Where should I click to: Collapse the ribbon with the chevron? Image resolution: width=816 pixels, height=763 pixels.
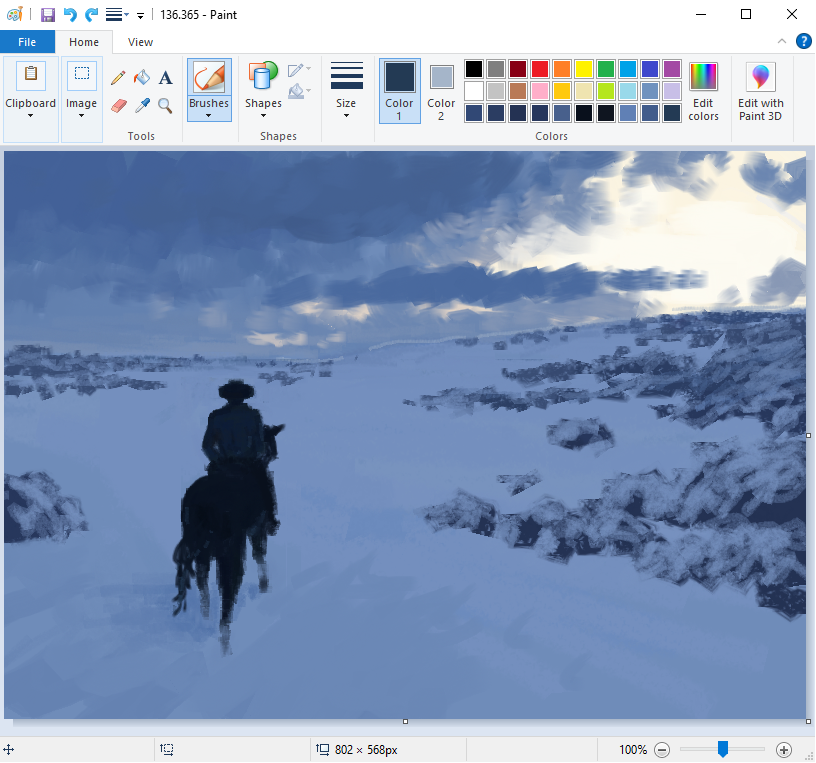pyautogui.click(x=782, y=41)
